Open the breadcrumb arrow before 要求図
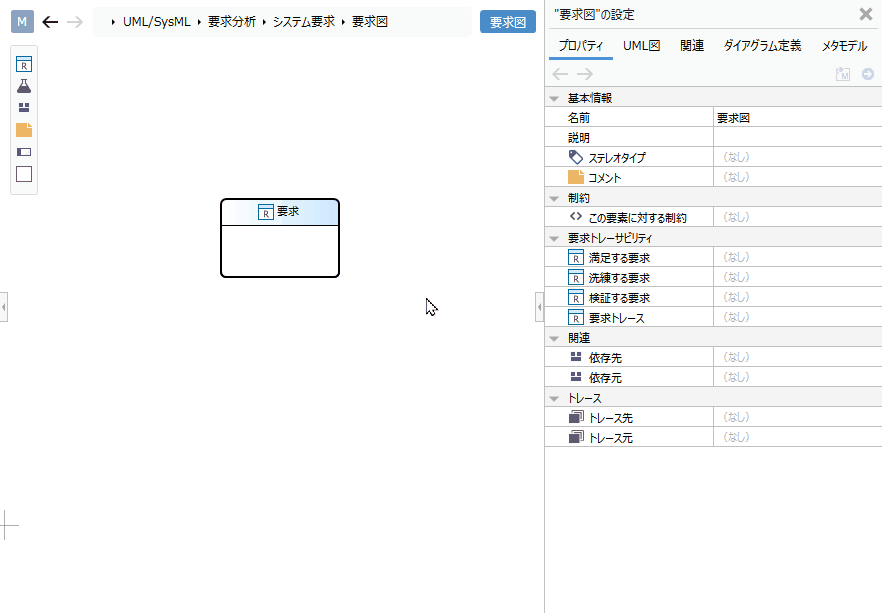Image resolution: width=882 pixels, height=613 pixels. 343,22
